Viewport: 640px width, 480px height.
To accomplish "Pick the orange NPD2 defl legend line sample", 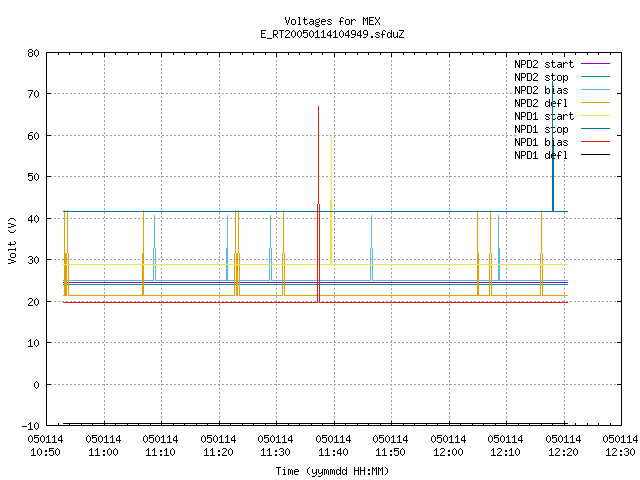I will tap(595, 103).
